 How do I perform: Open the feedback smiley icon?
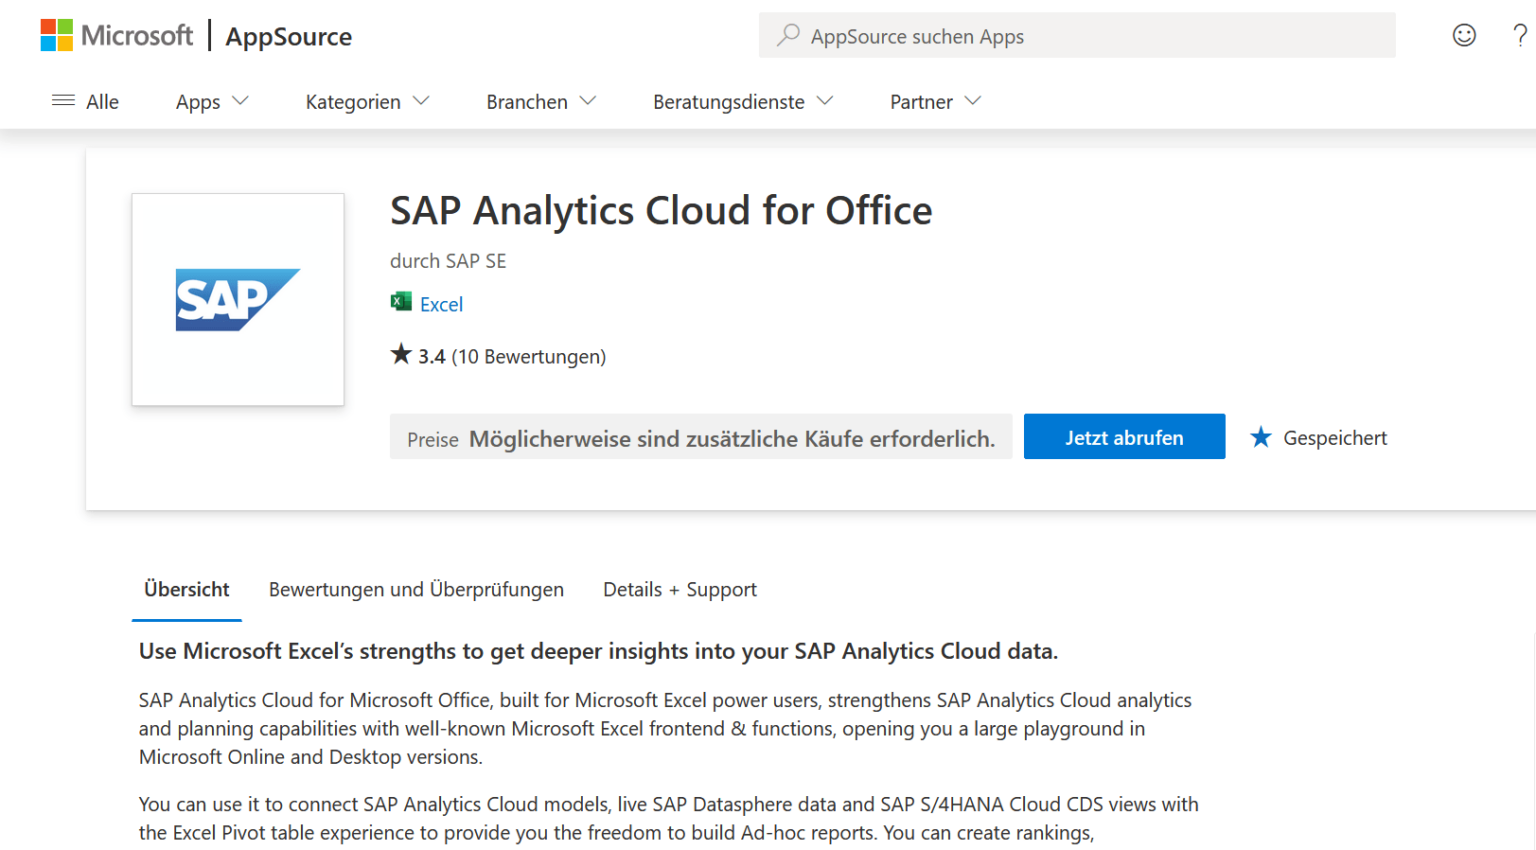pos(1464,35)
